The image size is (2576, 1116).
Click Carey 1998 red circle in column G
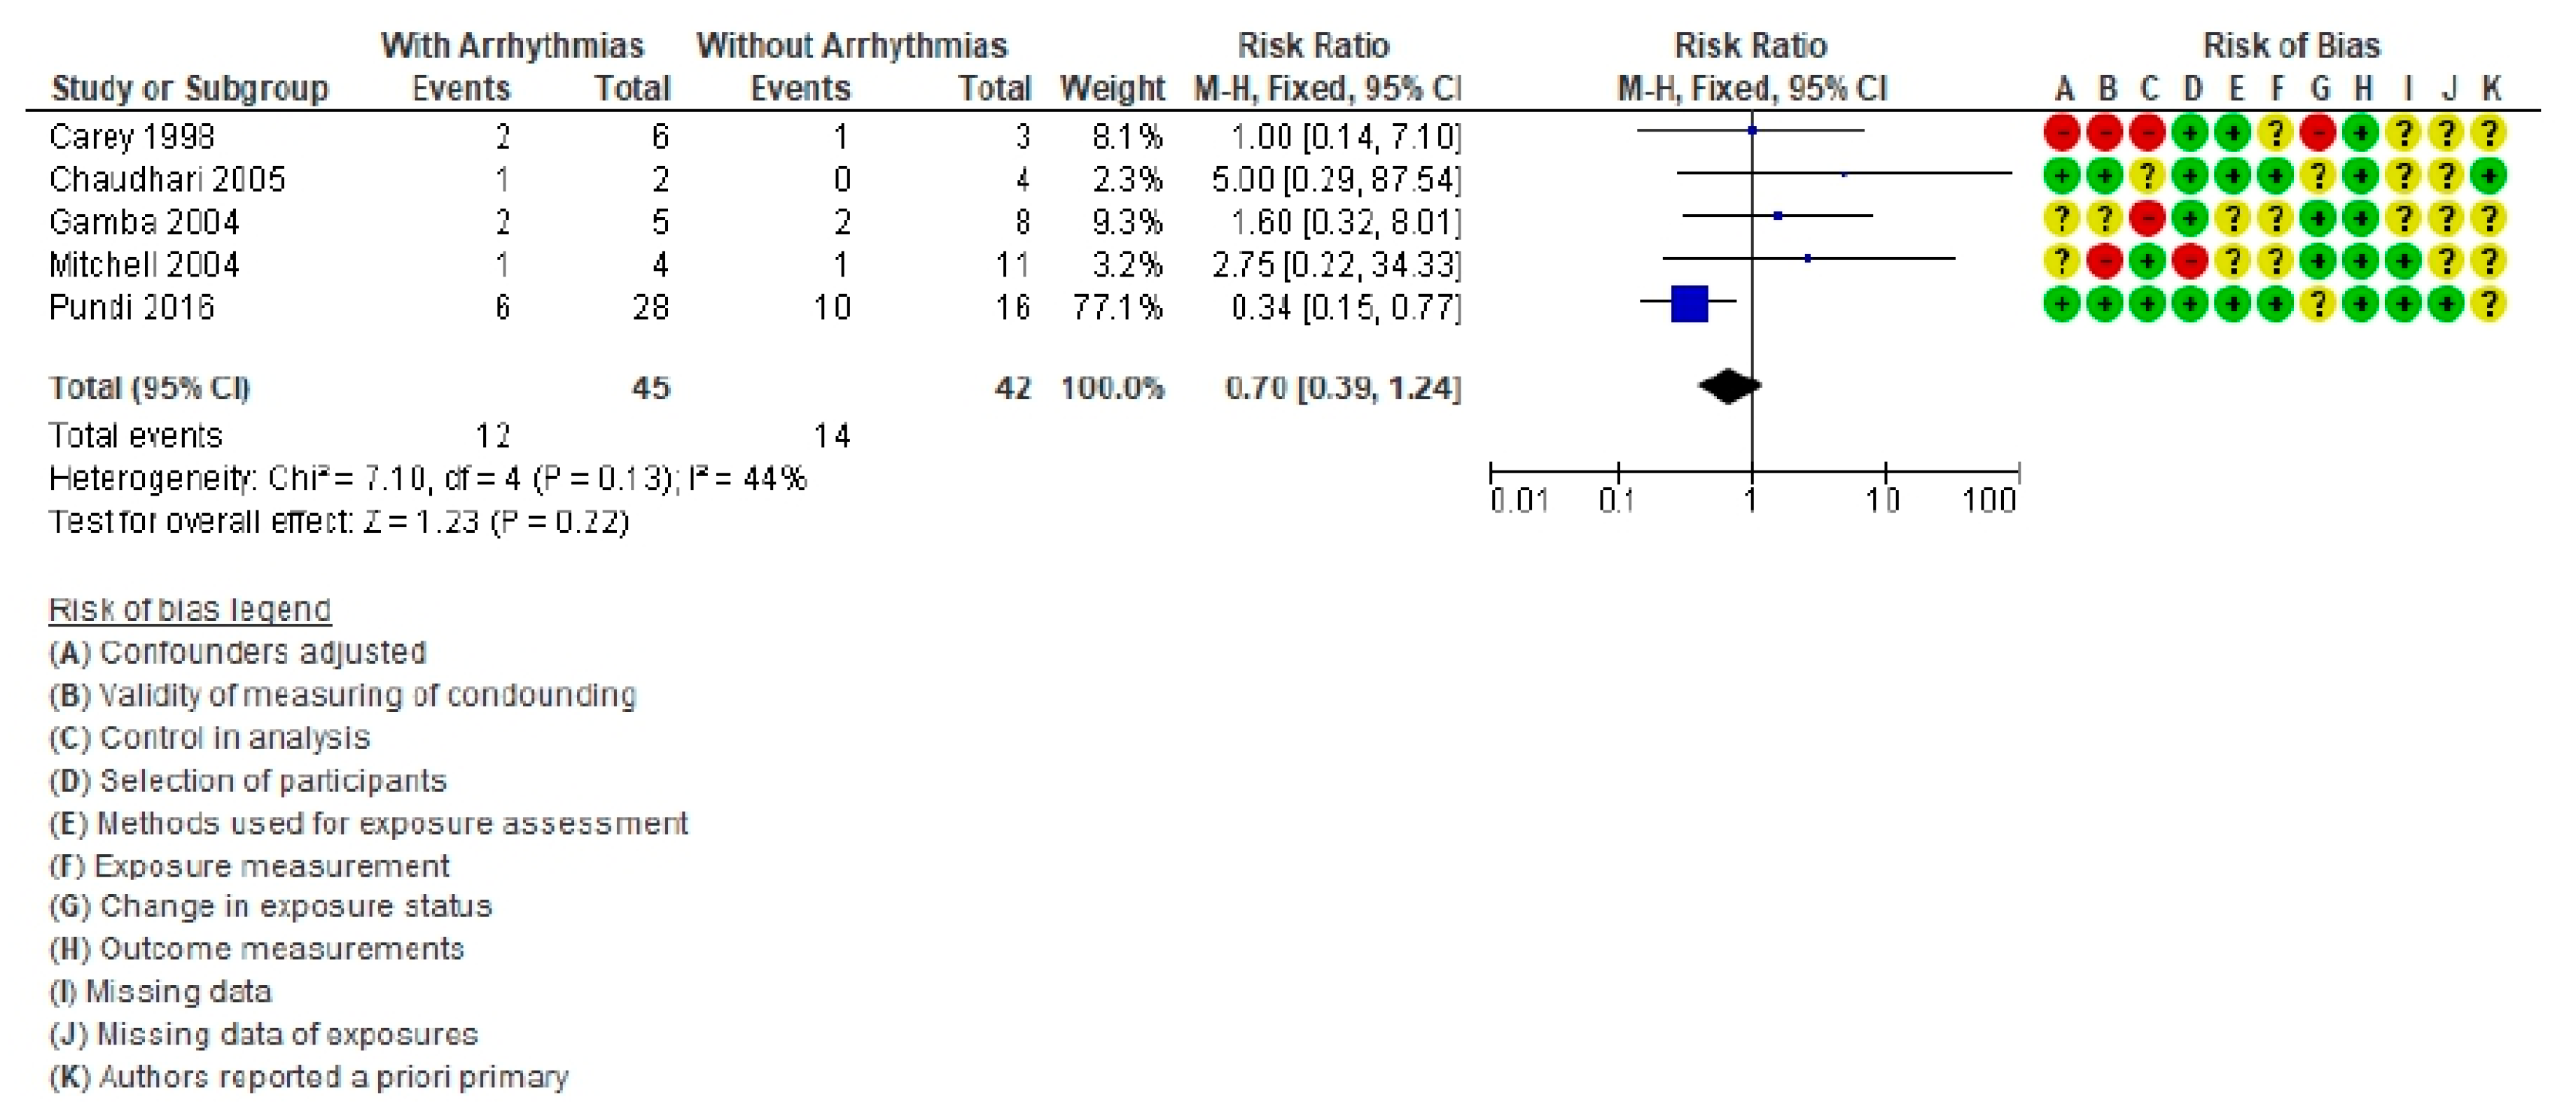2318,132
